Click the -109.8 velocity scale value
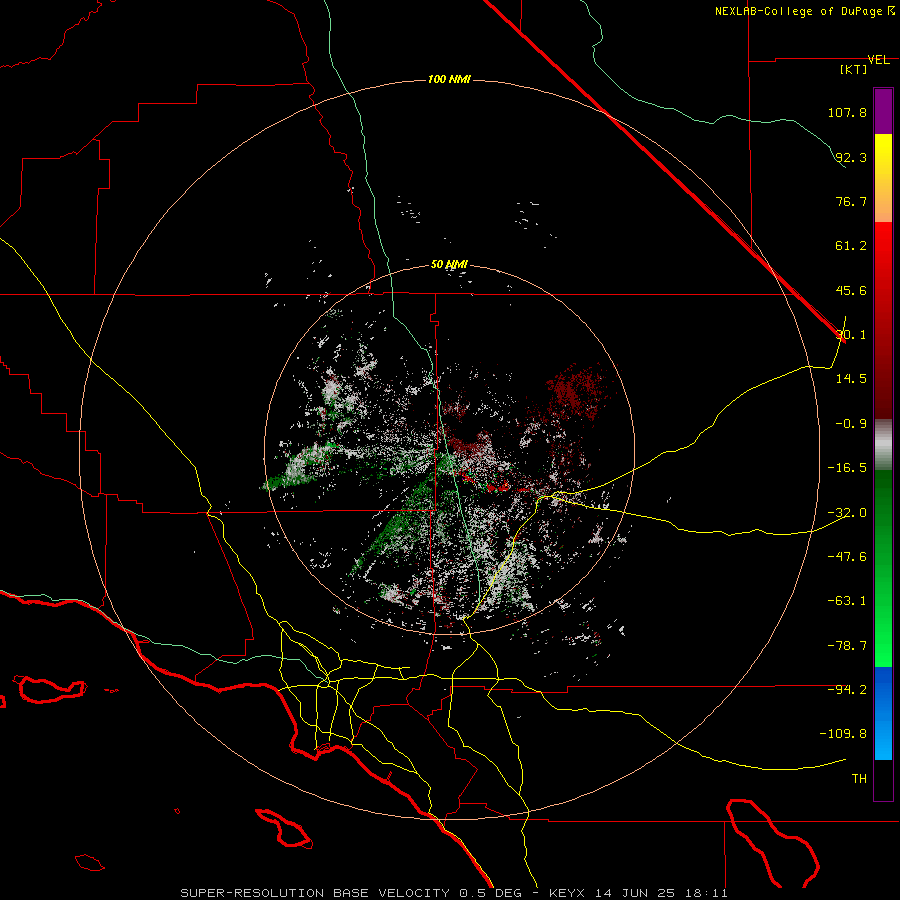 pyautogui.click(x=843, y=734)
